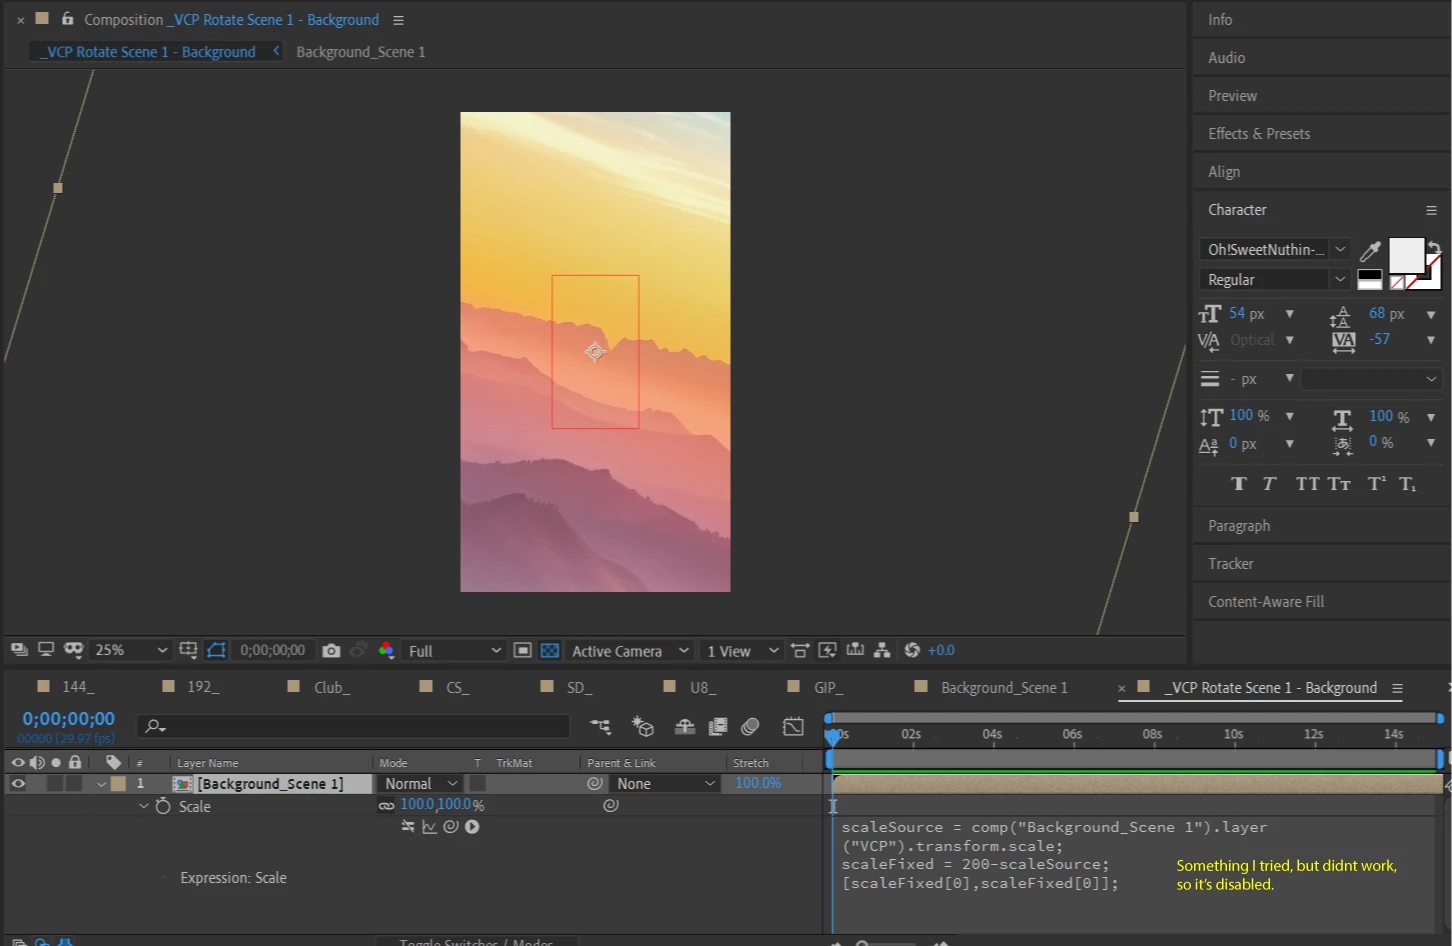Screen dimensions: 1452x946
Task: Take a snapshot with camera icon
Action: (x=331, y=651)
